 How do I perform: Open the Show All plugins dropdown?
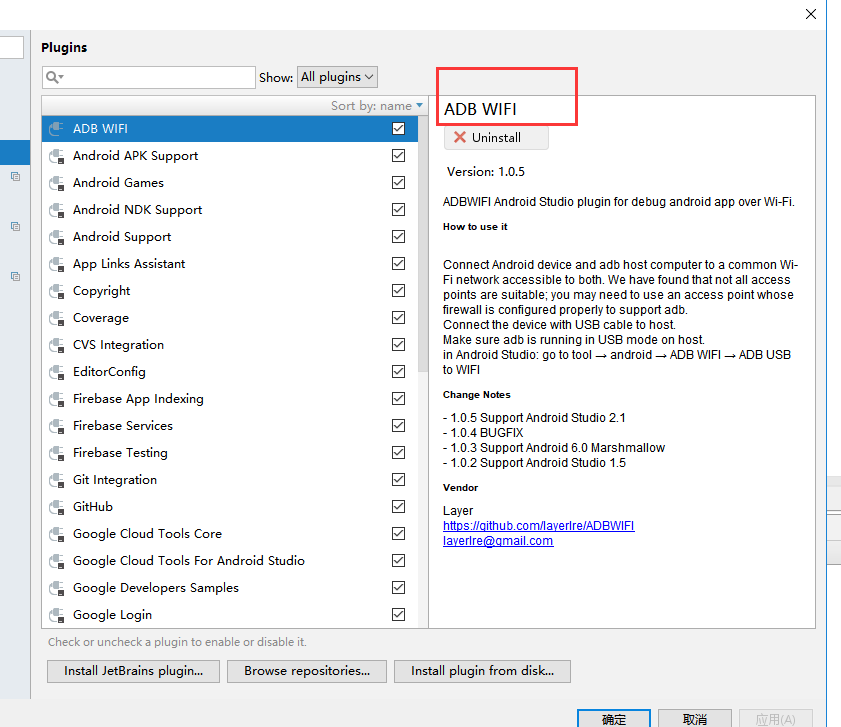[337, 77]
